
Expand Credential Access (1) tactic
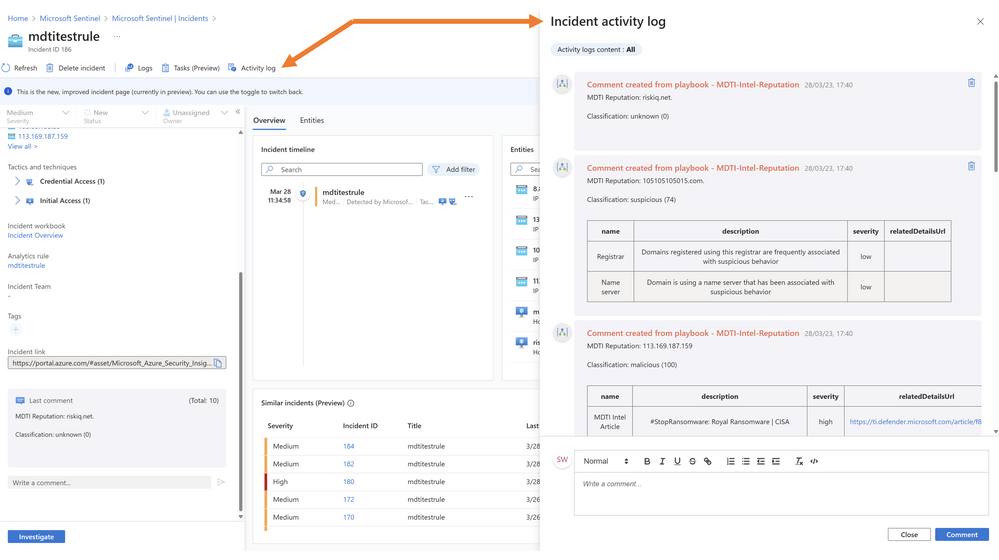pyautogui.click(x=17, y=182)
